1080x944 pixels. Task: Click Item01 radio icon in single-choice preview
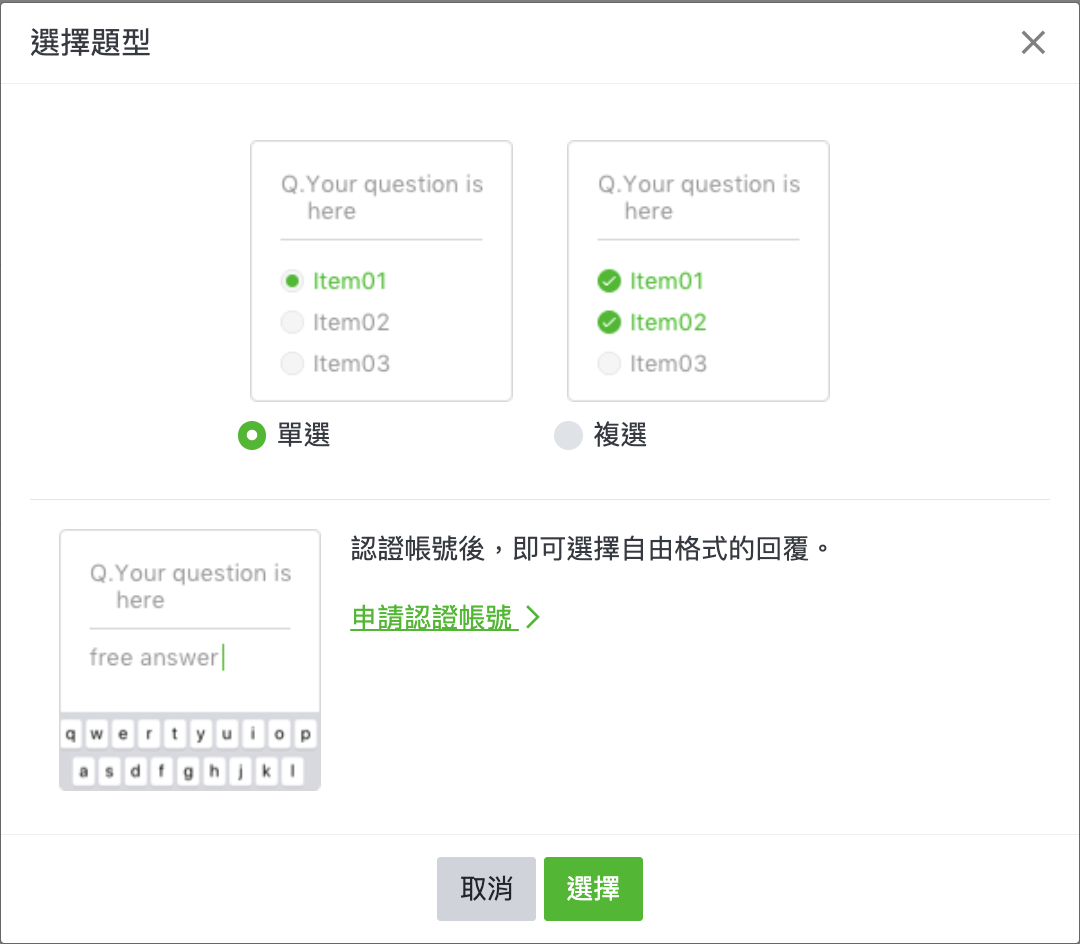click(292, 281)
